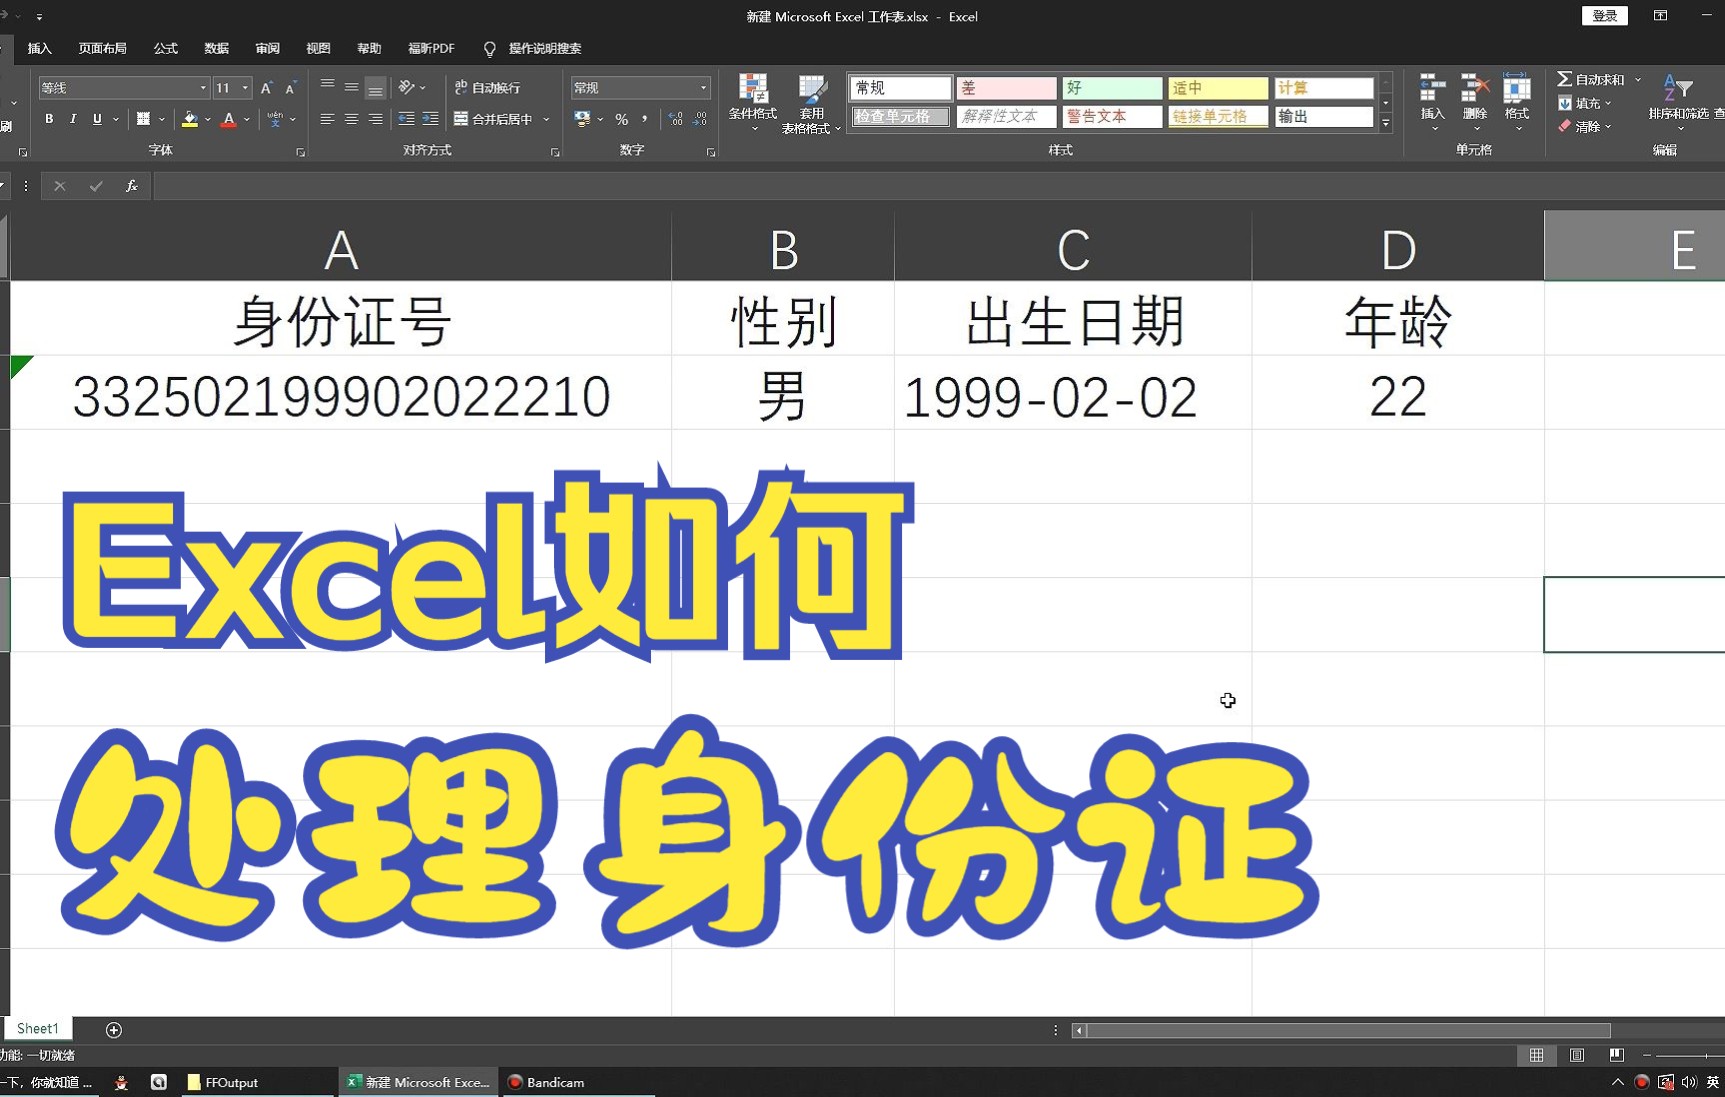Toggle bold formatting in the font group
The image size is (1725, 1097).
(47, 118)
